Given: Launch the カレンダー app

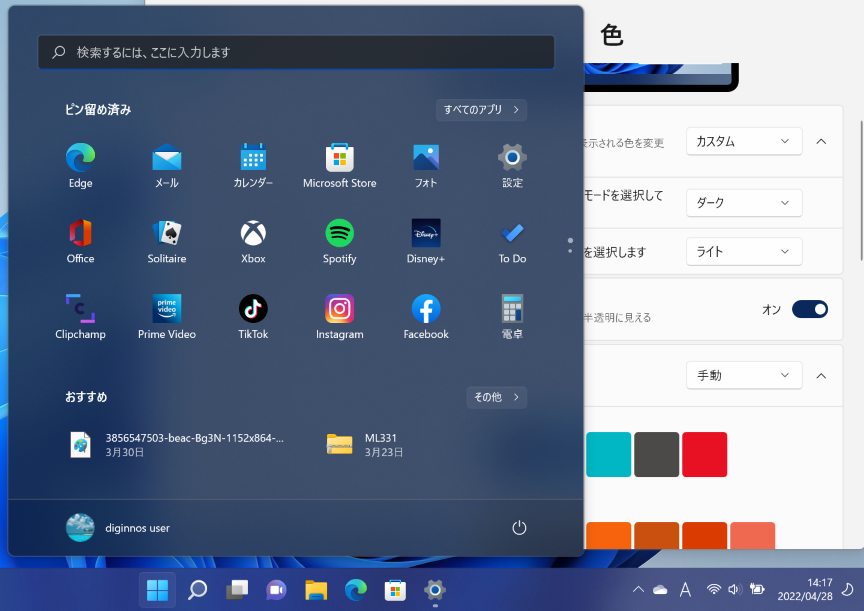Looking at the screenshot, I should (253, 165).
